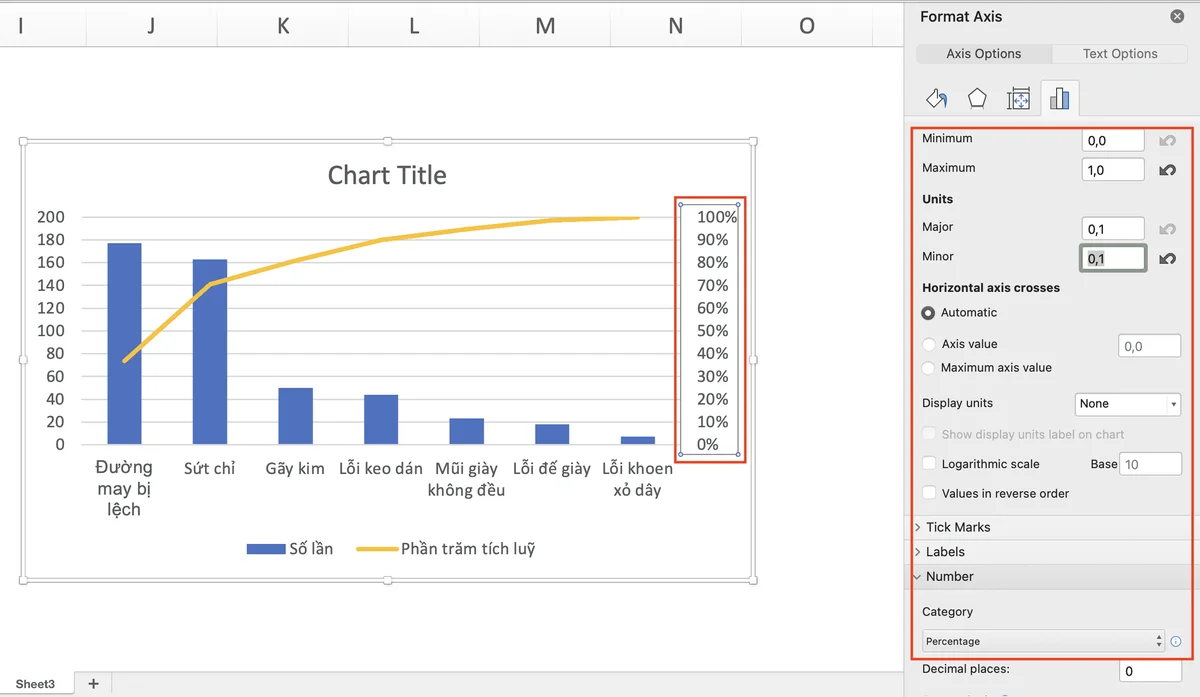Close the Format Axis pane

pos(1177,16)
